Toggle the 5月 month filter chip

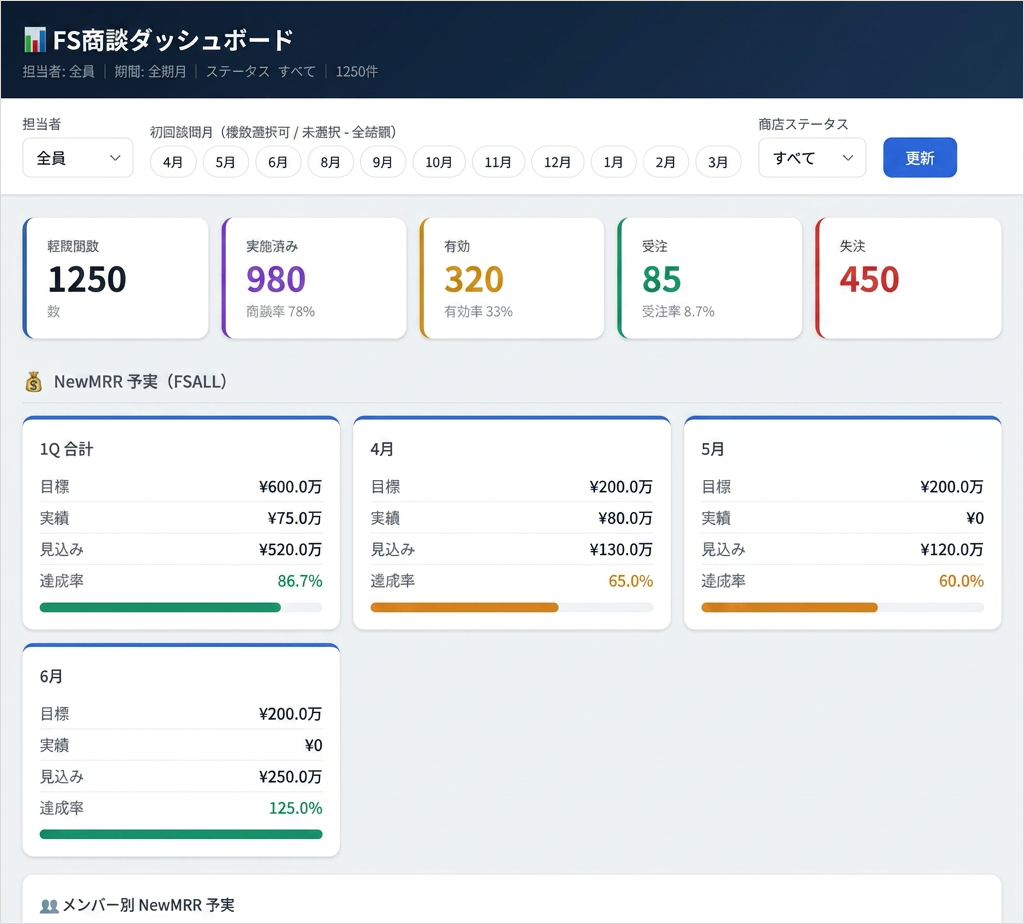225,162
